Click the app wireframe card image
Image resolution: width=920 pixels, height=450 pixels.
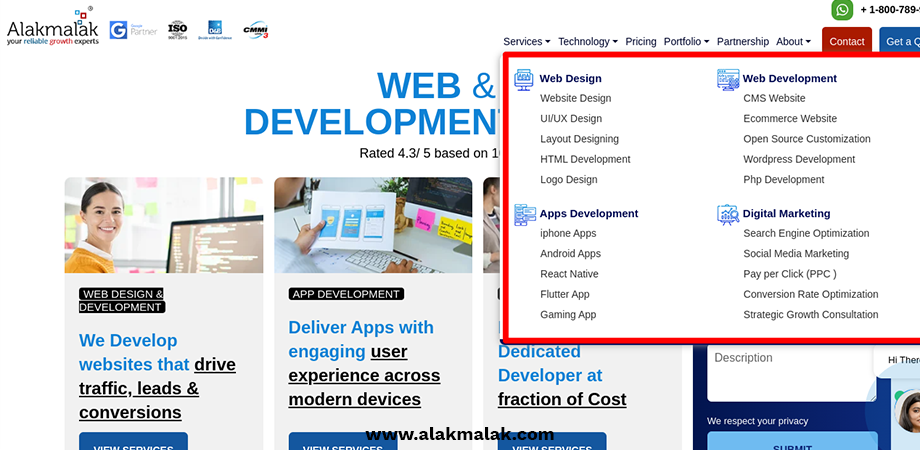click(x=373, y=225)
